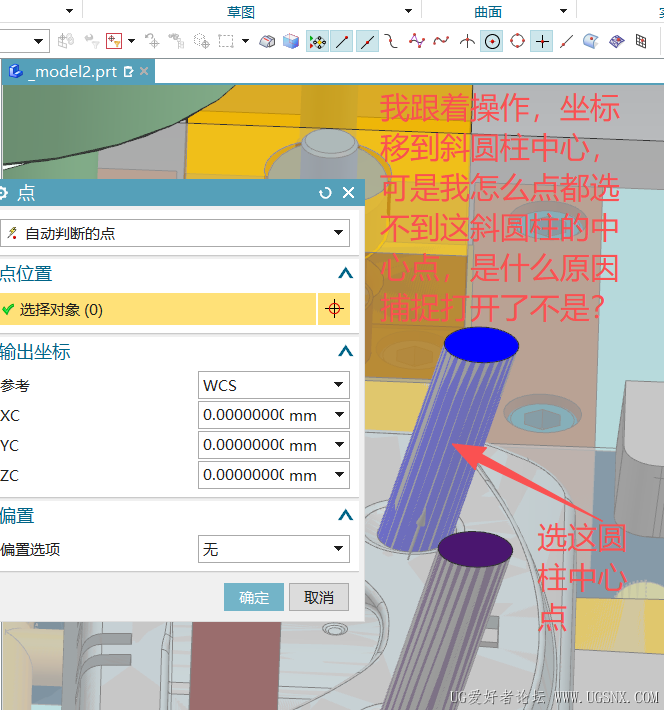Click the rectangle selection icon in toolbar
This screenshot has height=710, width=664.
click(x=225, y=41)
